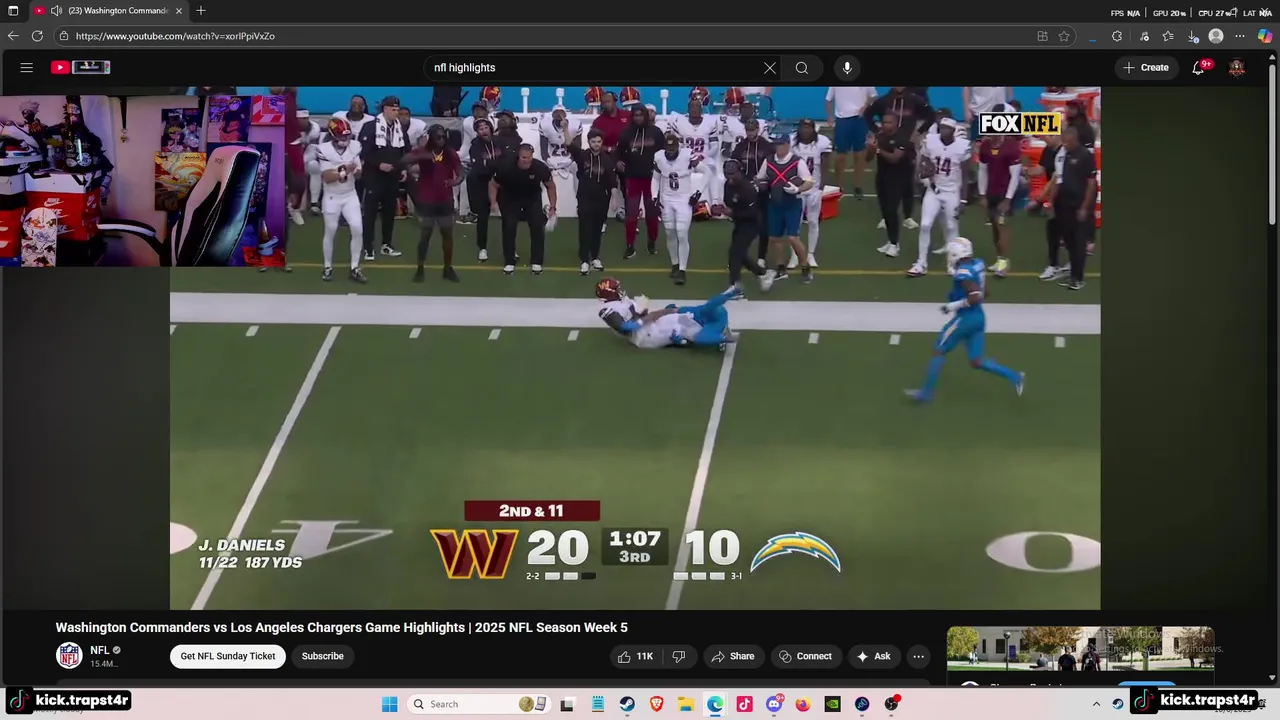Open Edge Settings and more menu
Image resolution: width=1280 pixels, height=720 pixels.
click(1240, 36)
